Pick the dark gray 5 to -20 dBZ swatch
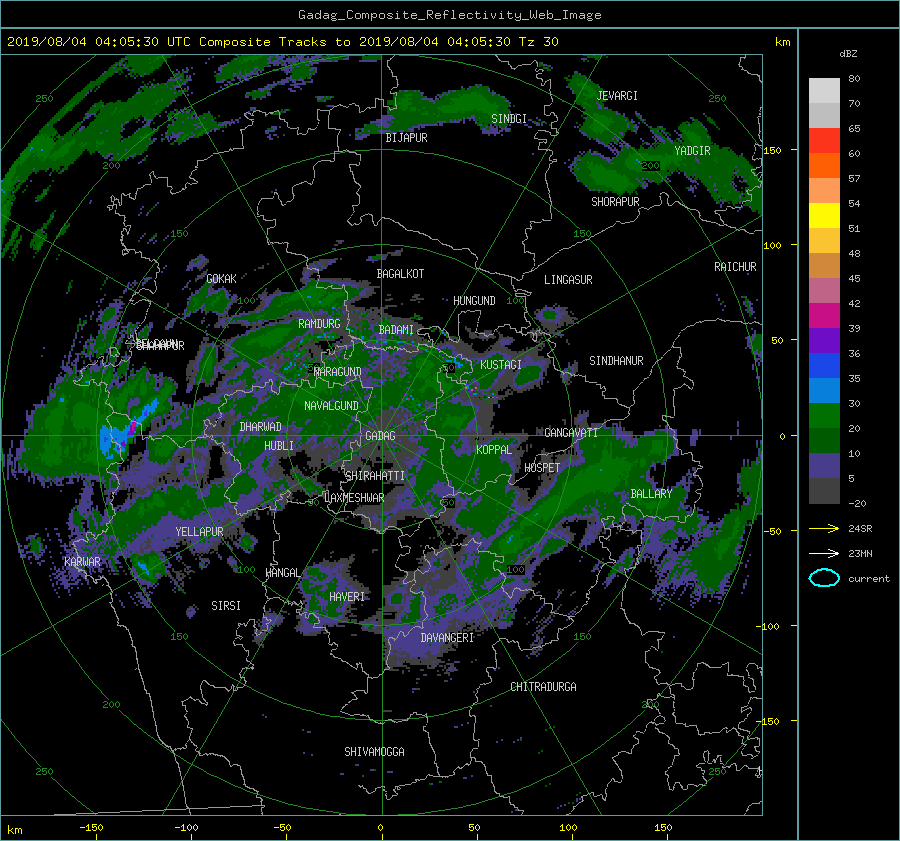Screen dimensions: 900x841 click(824, 491)
